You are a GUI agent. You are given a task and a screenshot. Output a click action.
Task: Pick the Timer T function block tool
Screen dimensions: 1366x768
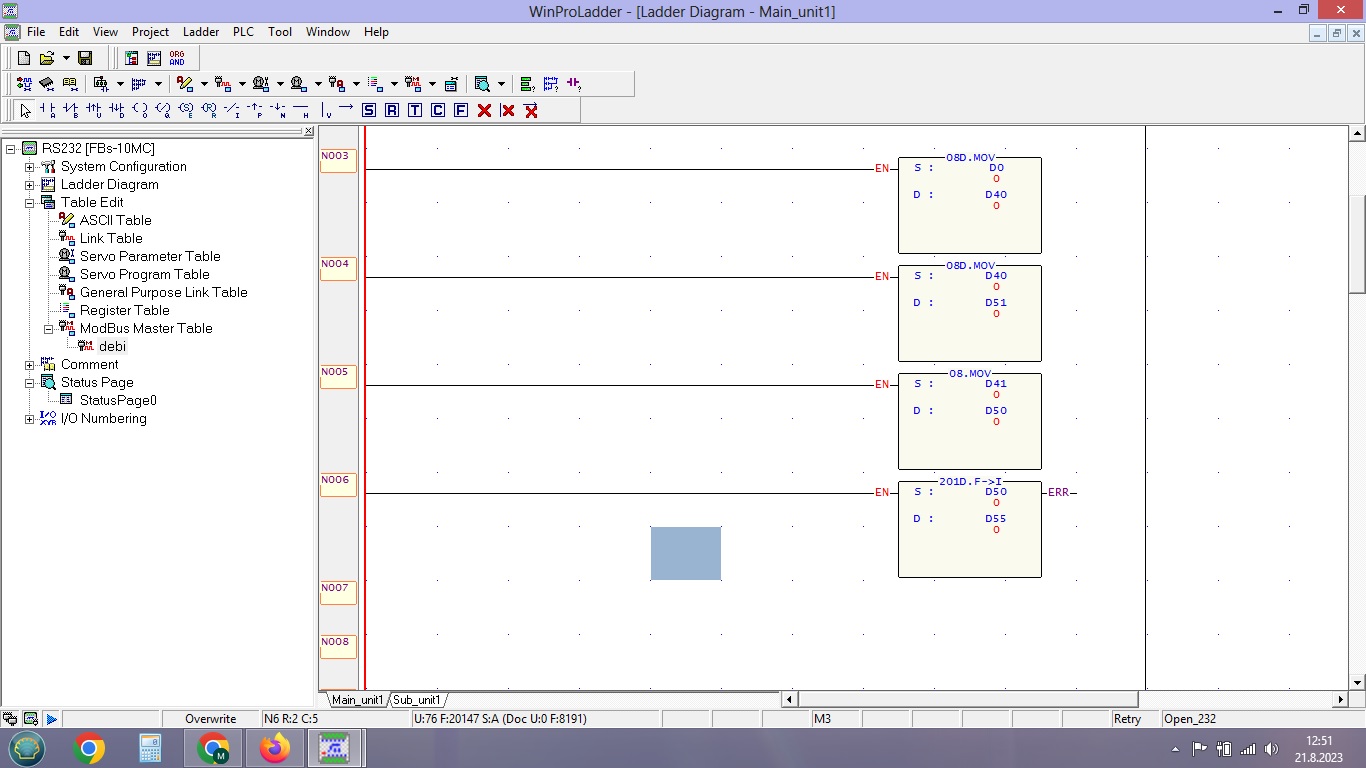click(415, 110)
